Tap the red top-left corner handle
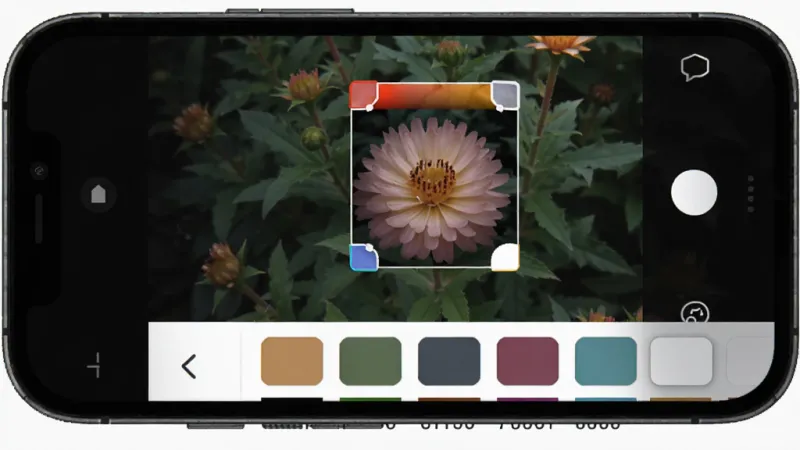The image size is (800, 450). (x=363, y=94)
